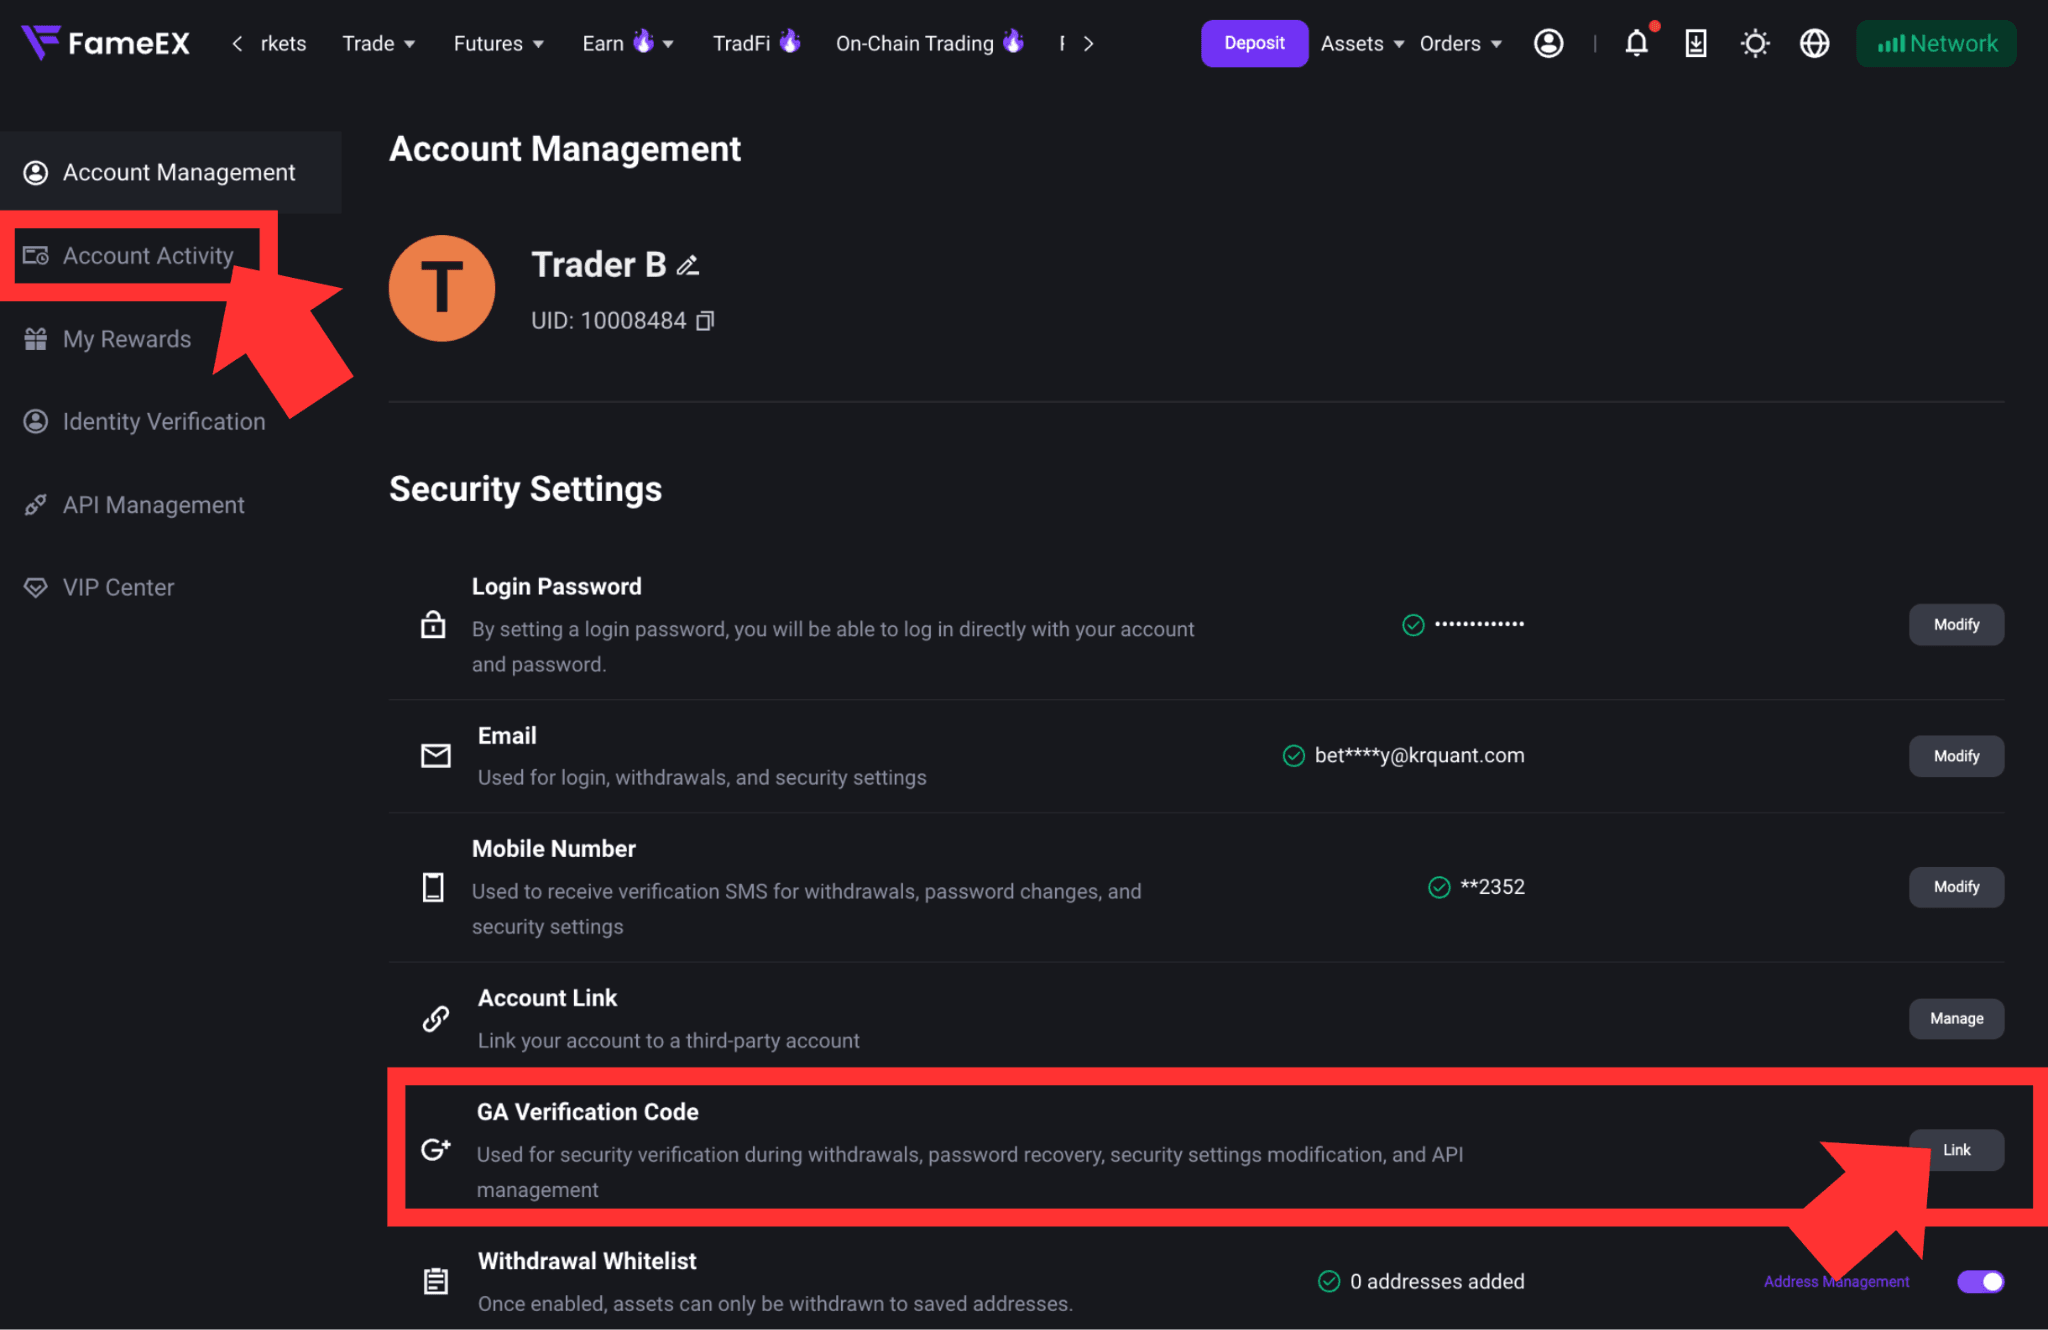2048x1330 pixels.
Task: Open the user profile icon in header
Action: coord(1548,43)
